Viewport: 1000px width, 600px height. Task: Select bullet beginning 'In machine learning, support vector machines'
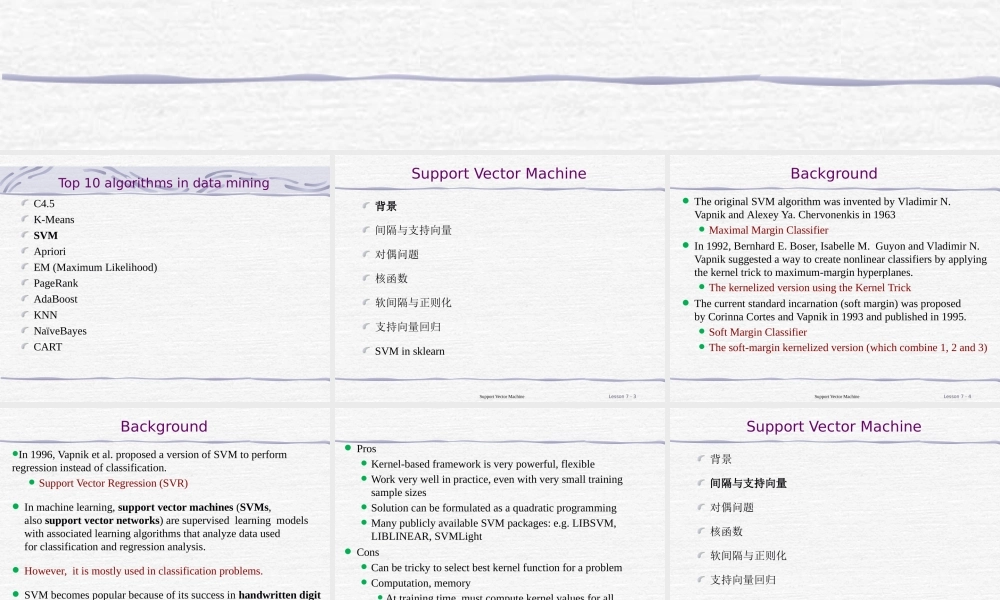(166, 527)
